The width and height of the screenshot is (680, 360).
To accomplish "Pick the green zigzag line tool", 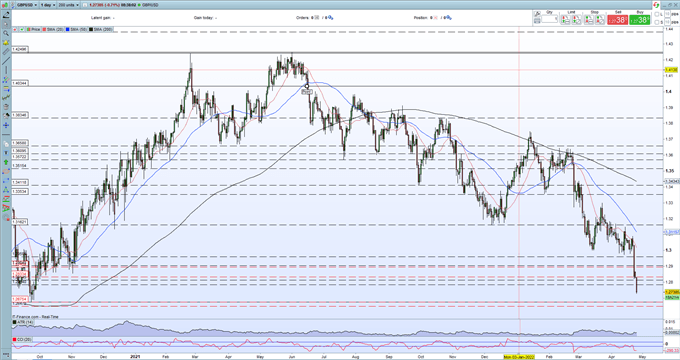I will point(6,97).
